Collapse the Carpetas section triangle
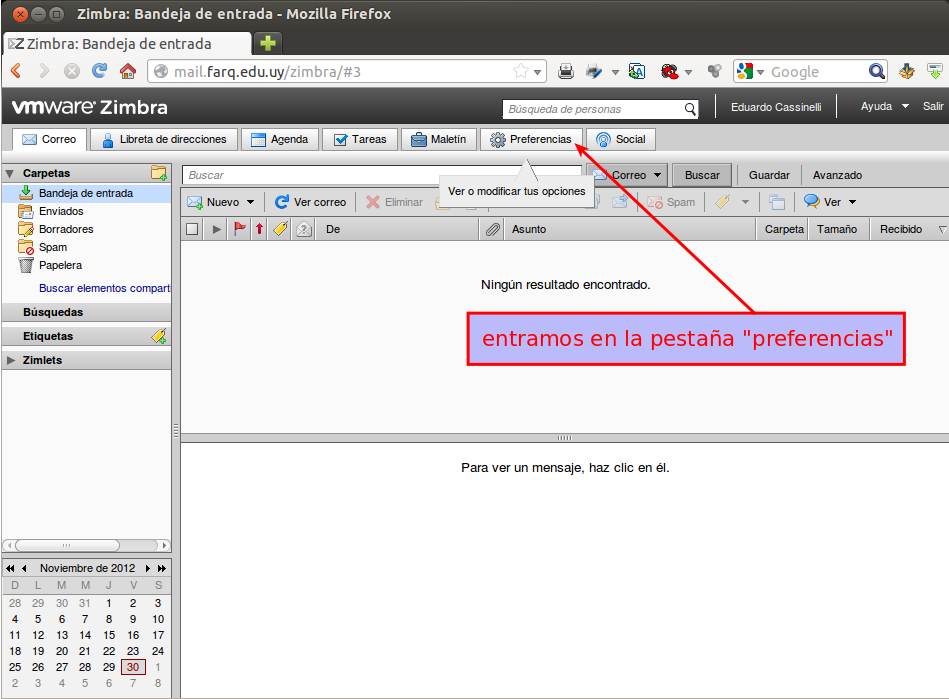This screenshot has height=699, width=949. [10, 174]
